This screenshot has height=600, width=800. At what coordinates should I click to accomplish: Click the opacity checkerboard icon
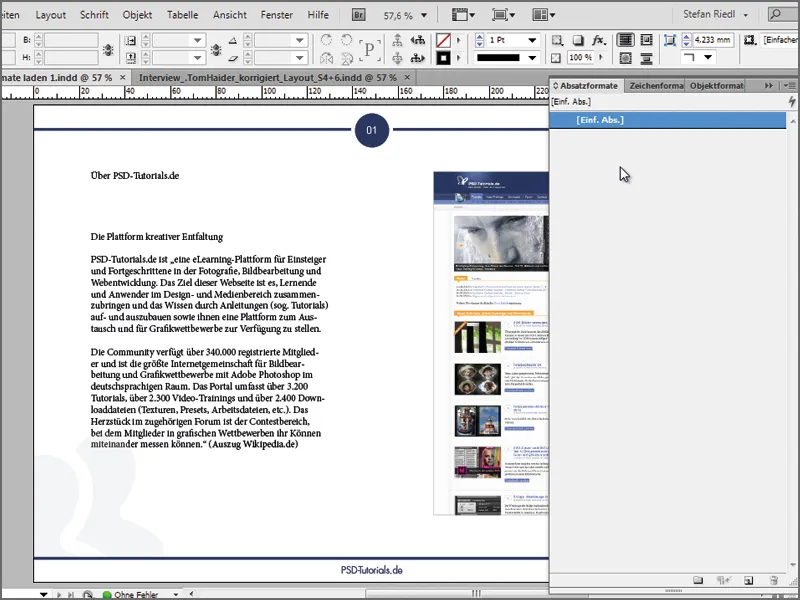tap(557, 58)
